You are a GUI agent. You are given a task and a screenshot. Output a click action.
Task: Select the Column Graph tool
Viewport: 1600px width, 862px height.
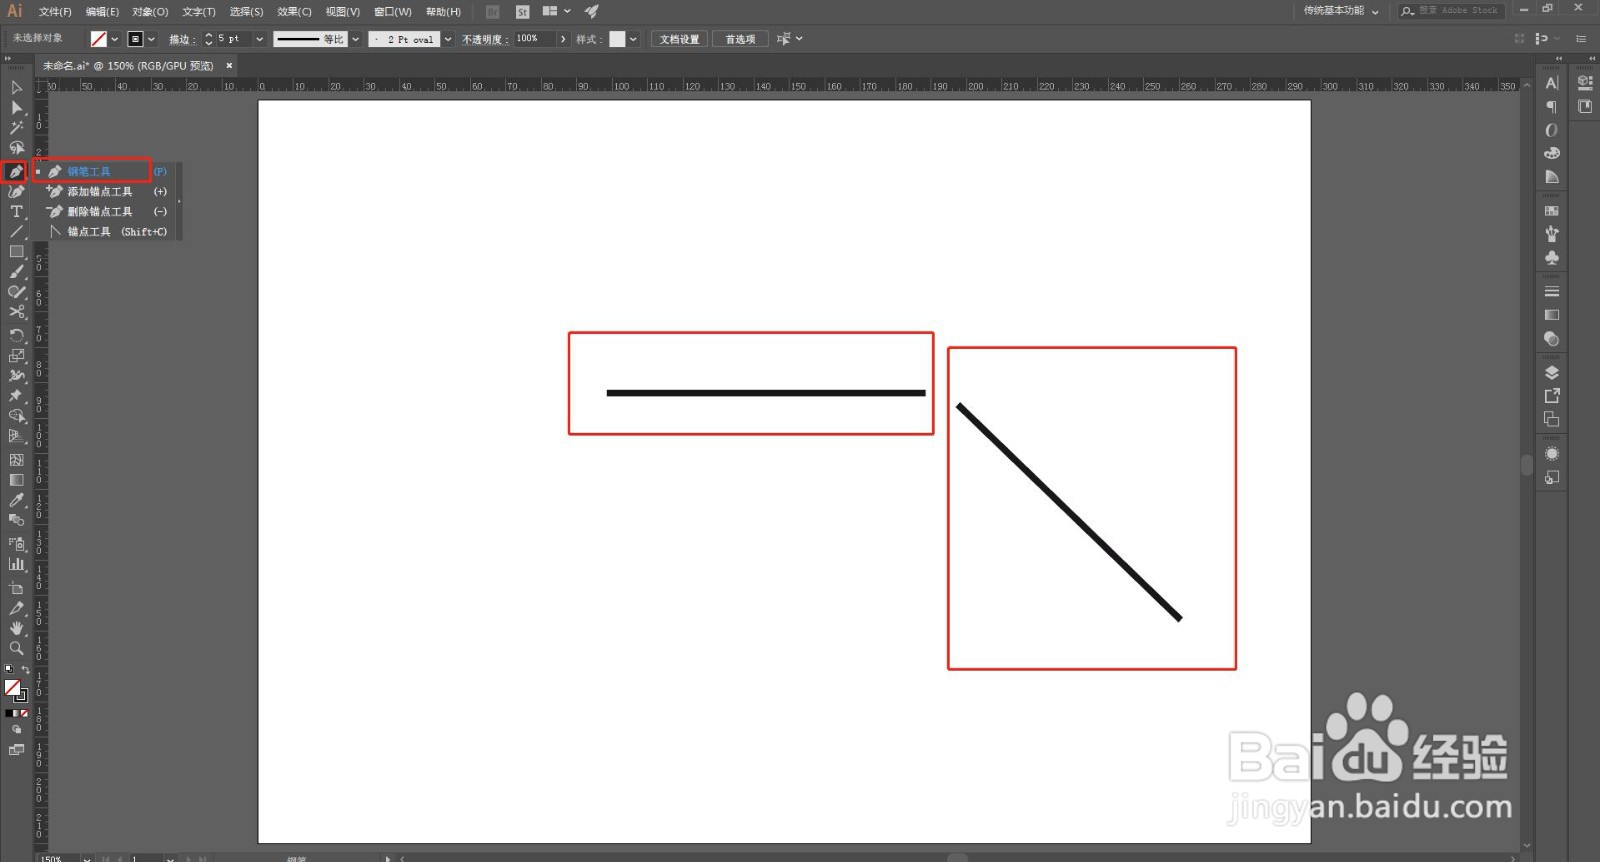[16, 564]
